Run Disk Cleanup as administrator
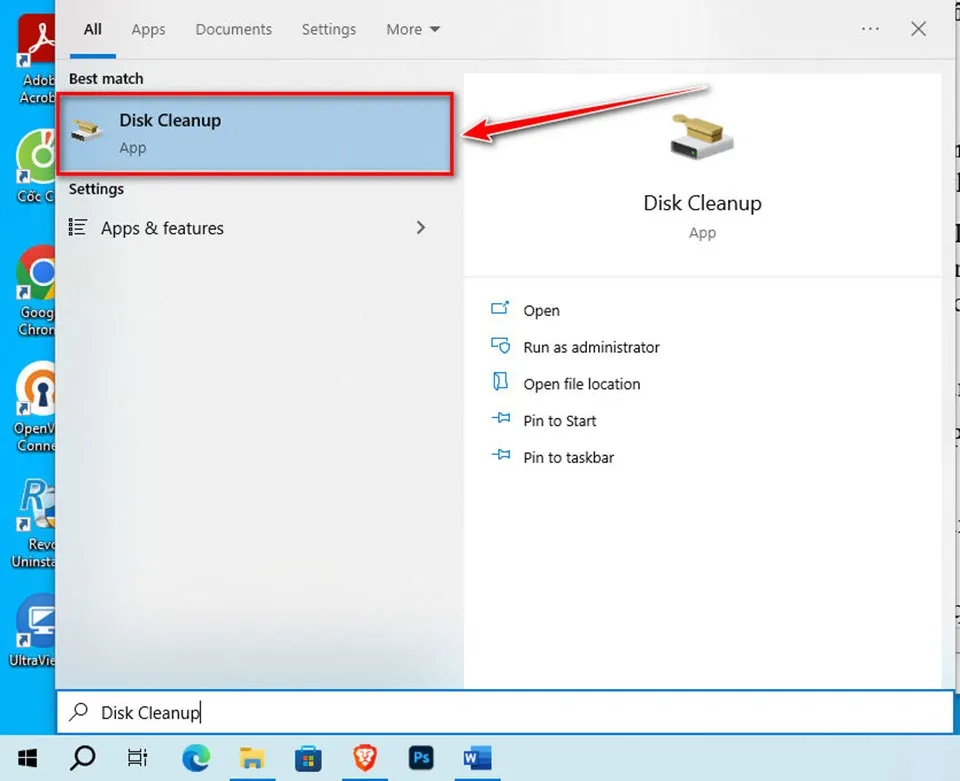The image size is (960, 781). pyautogui.click(x=590, y=347)
